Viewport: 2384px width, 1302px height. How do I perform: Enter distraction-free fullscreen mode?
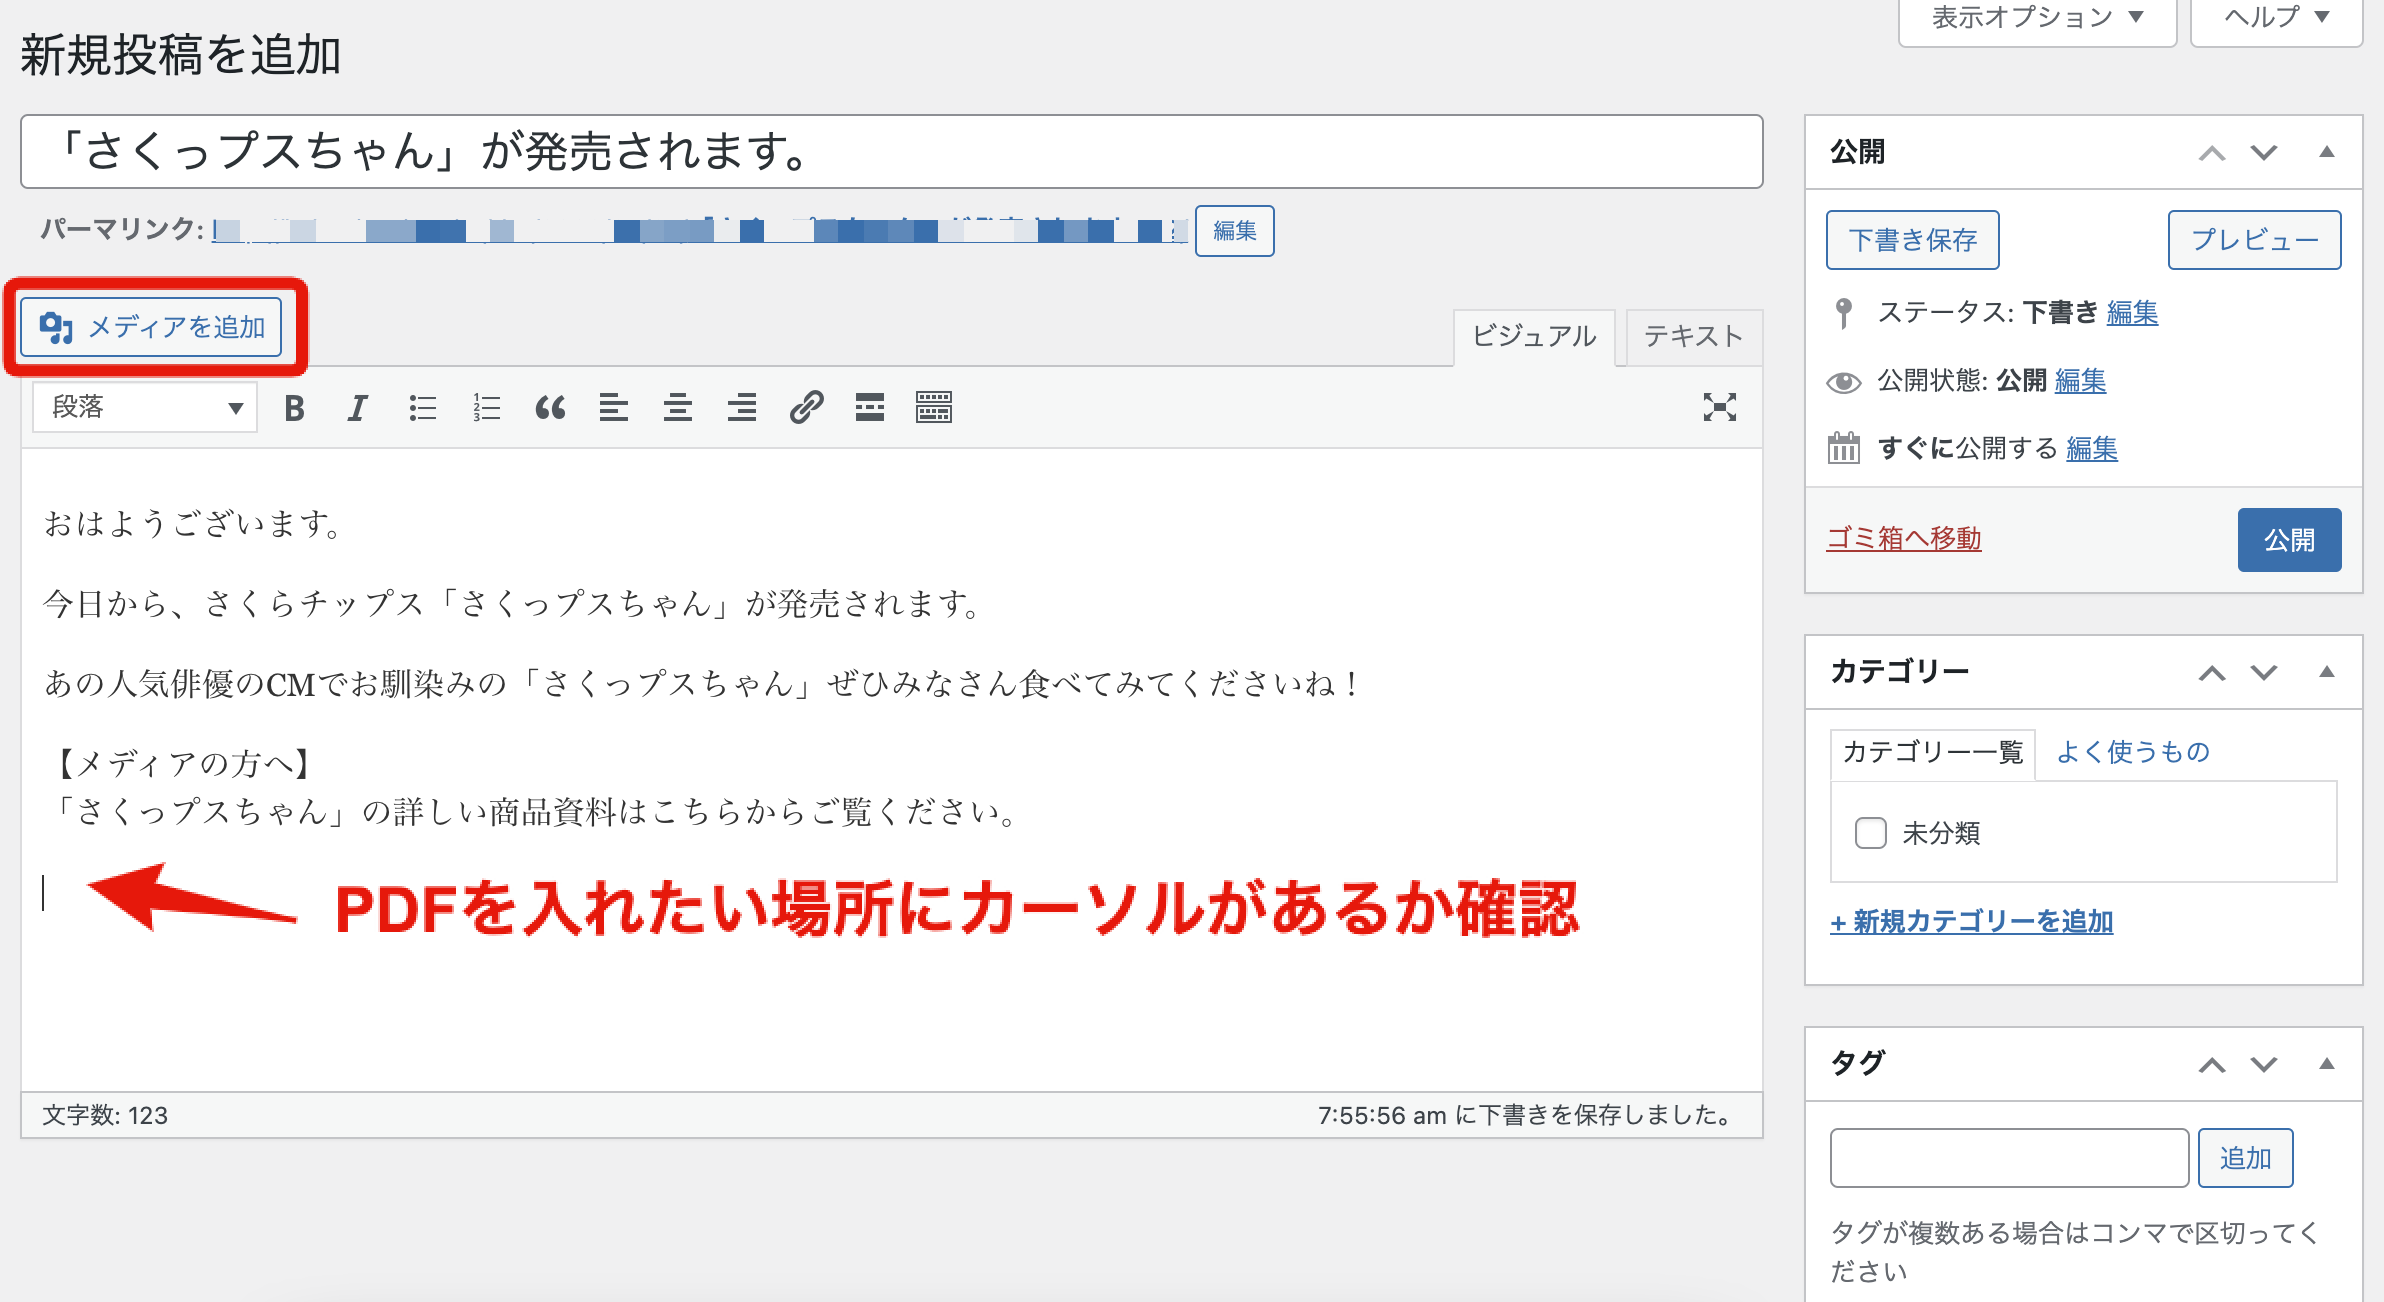click(x=1719, y=407)
